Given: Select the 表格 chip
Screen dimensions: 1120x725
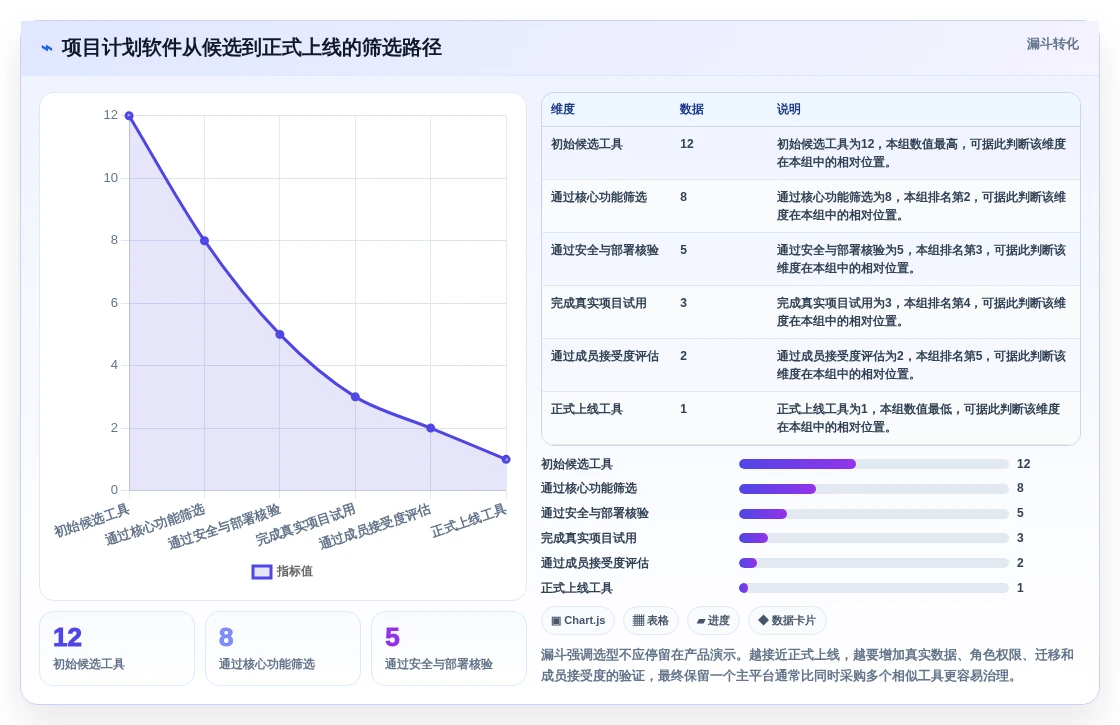Looking at the screenshot, I should [651, 620].
